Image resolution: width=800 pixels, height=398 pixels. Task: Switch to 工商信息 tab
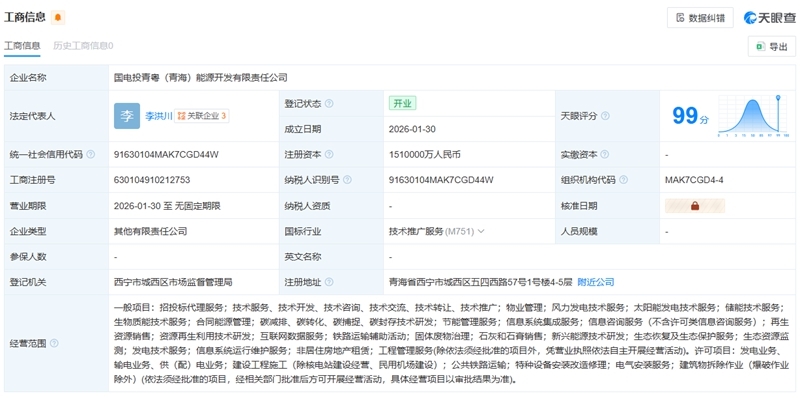(22, 46)
